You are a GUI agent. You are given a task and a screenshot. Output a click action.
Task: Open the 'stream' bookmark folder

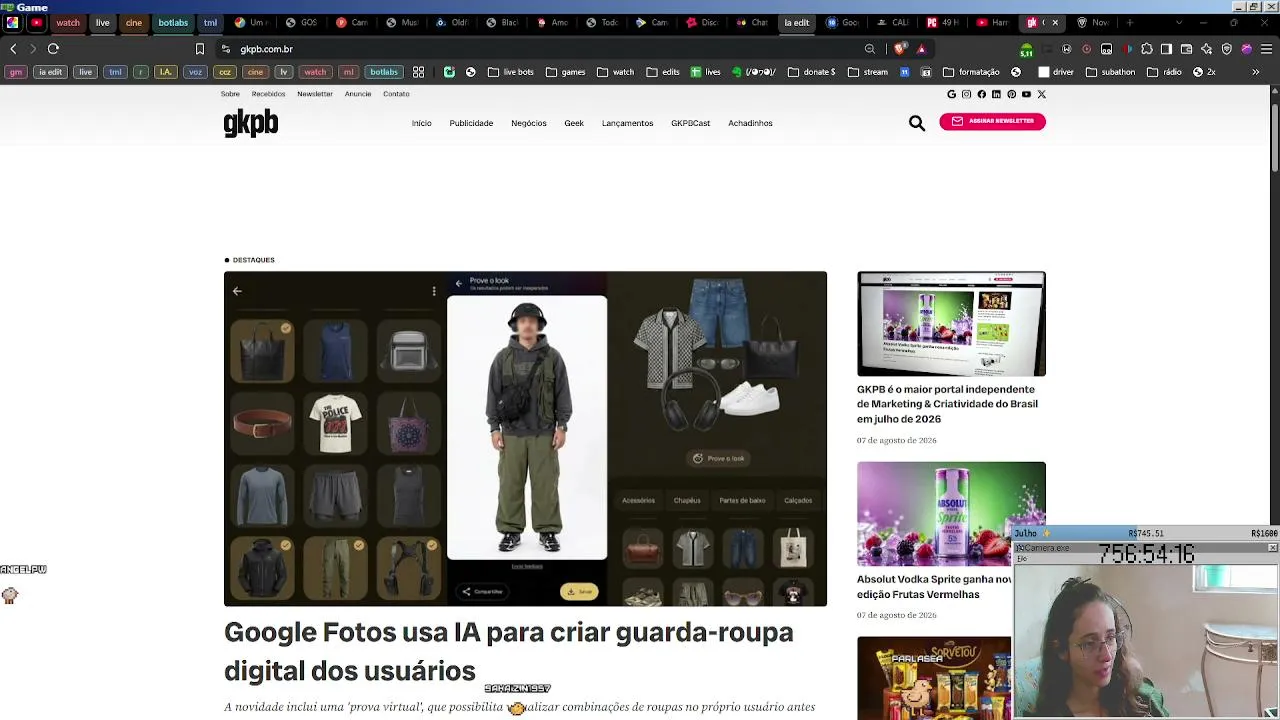(x=868, y=72)
